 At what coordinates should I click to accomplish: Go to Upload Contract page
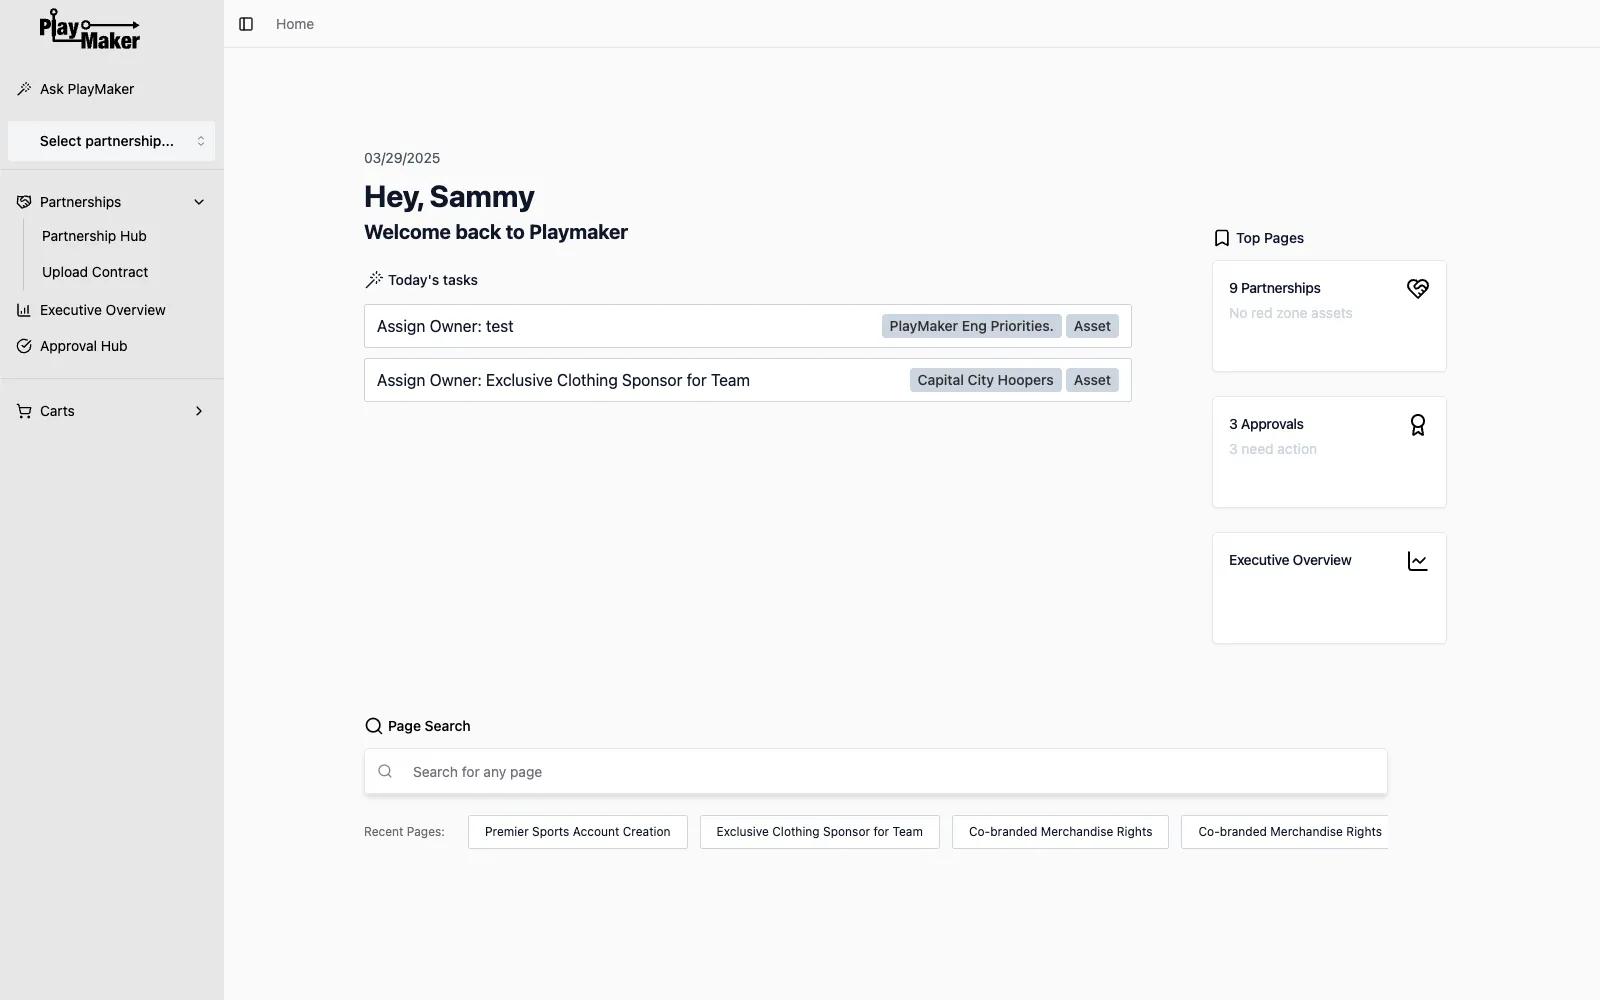click(x=95, y=272)
